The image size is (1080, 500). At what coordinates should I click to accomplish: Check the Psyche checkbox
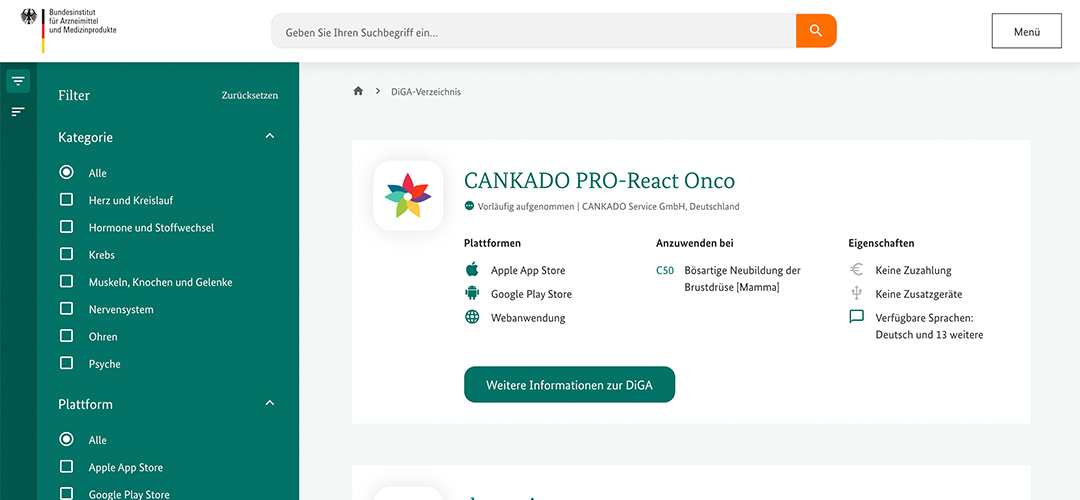coord(66,363)
